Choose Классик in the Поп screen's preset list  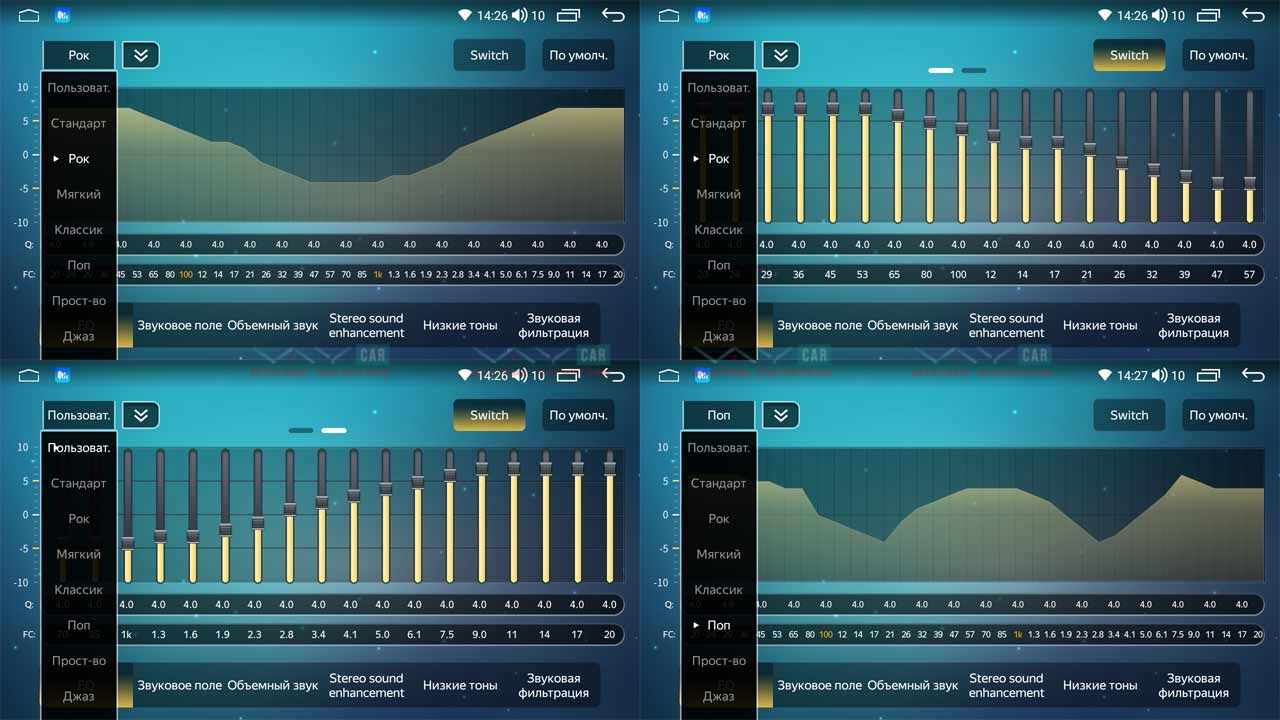click(x=718, y=590)
